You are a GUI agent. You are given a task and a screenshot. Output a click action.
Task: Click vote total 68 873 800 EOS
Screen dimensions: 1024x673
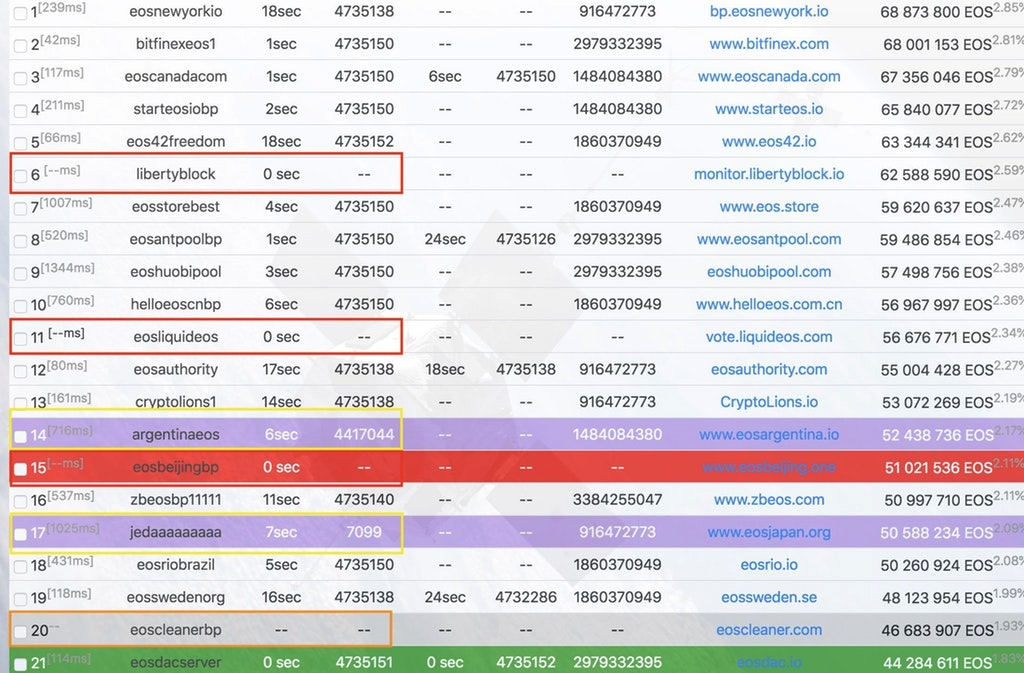coord(936,12)
